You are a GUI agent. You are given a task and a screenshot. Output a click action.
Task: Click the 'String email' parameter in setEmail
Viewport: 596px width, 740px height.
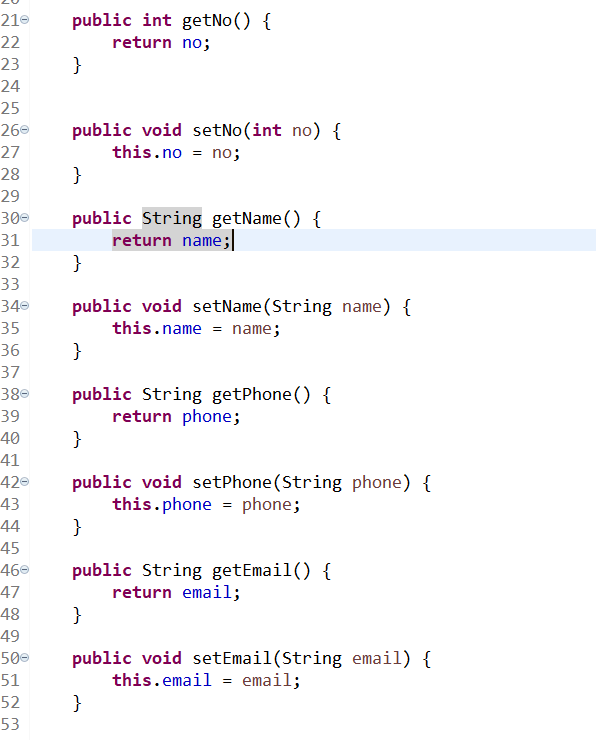pyautogui.click(x=342, y=659)
